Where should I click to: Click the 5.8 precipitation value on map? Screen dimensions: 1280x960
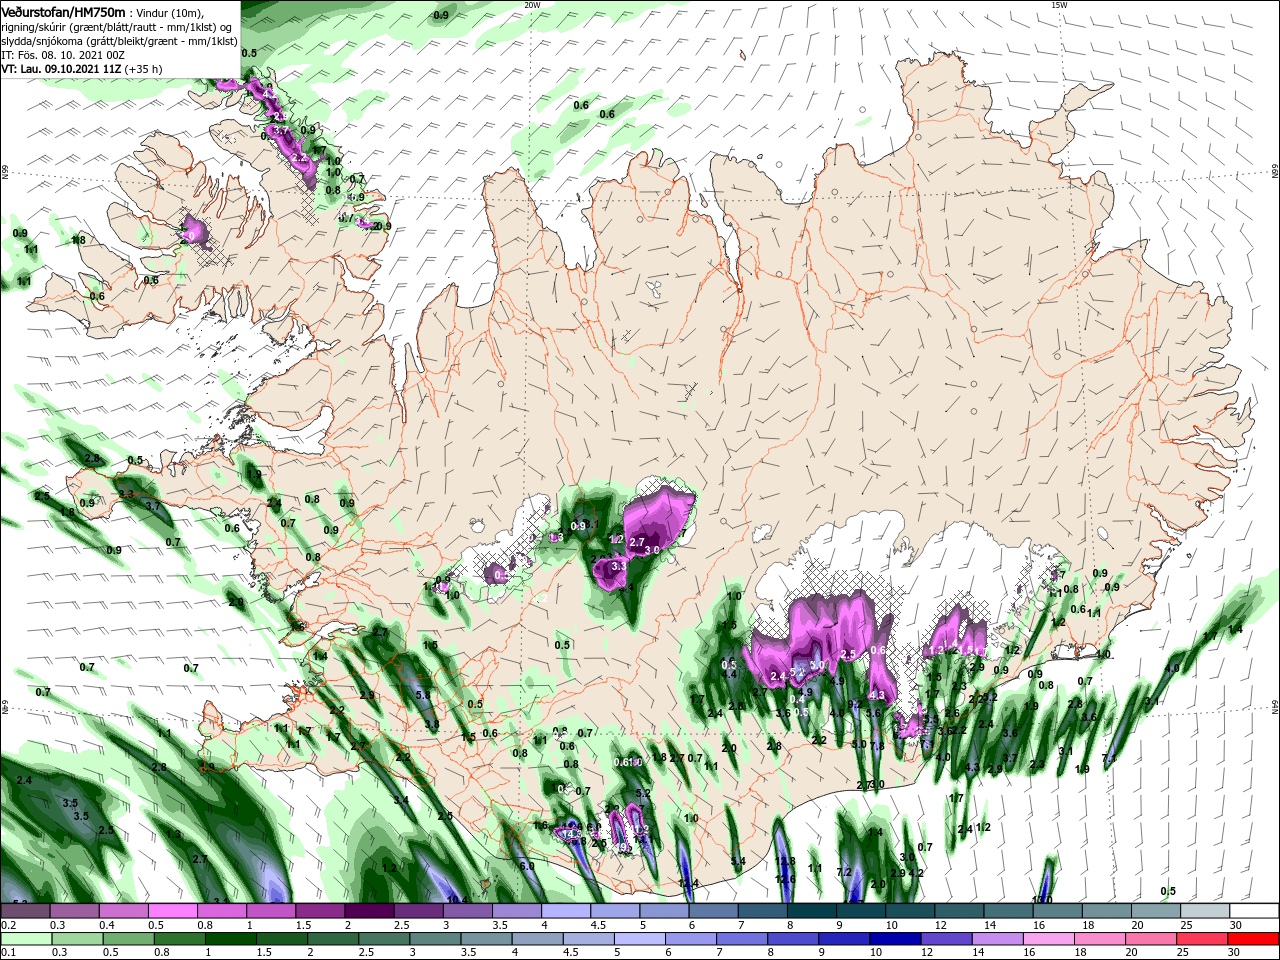[x=422, y=695]
